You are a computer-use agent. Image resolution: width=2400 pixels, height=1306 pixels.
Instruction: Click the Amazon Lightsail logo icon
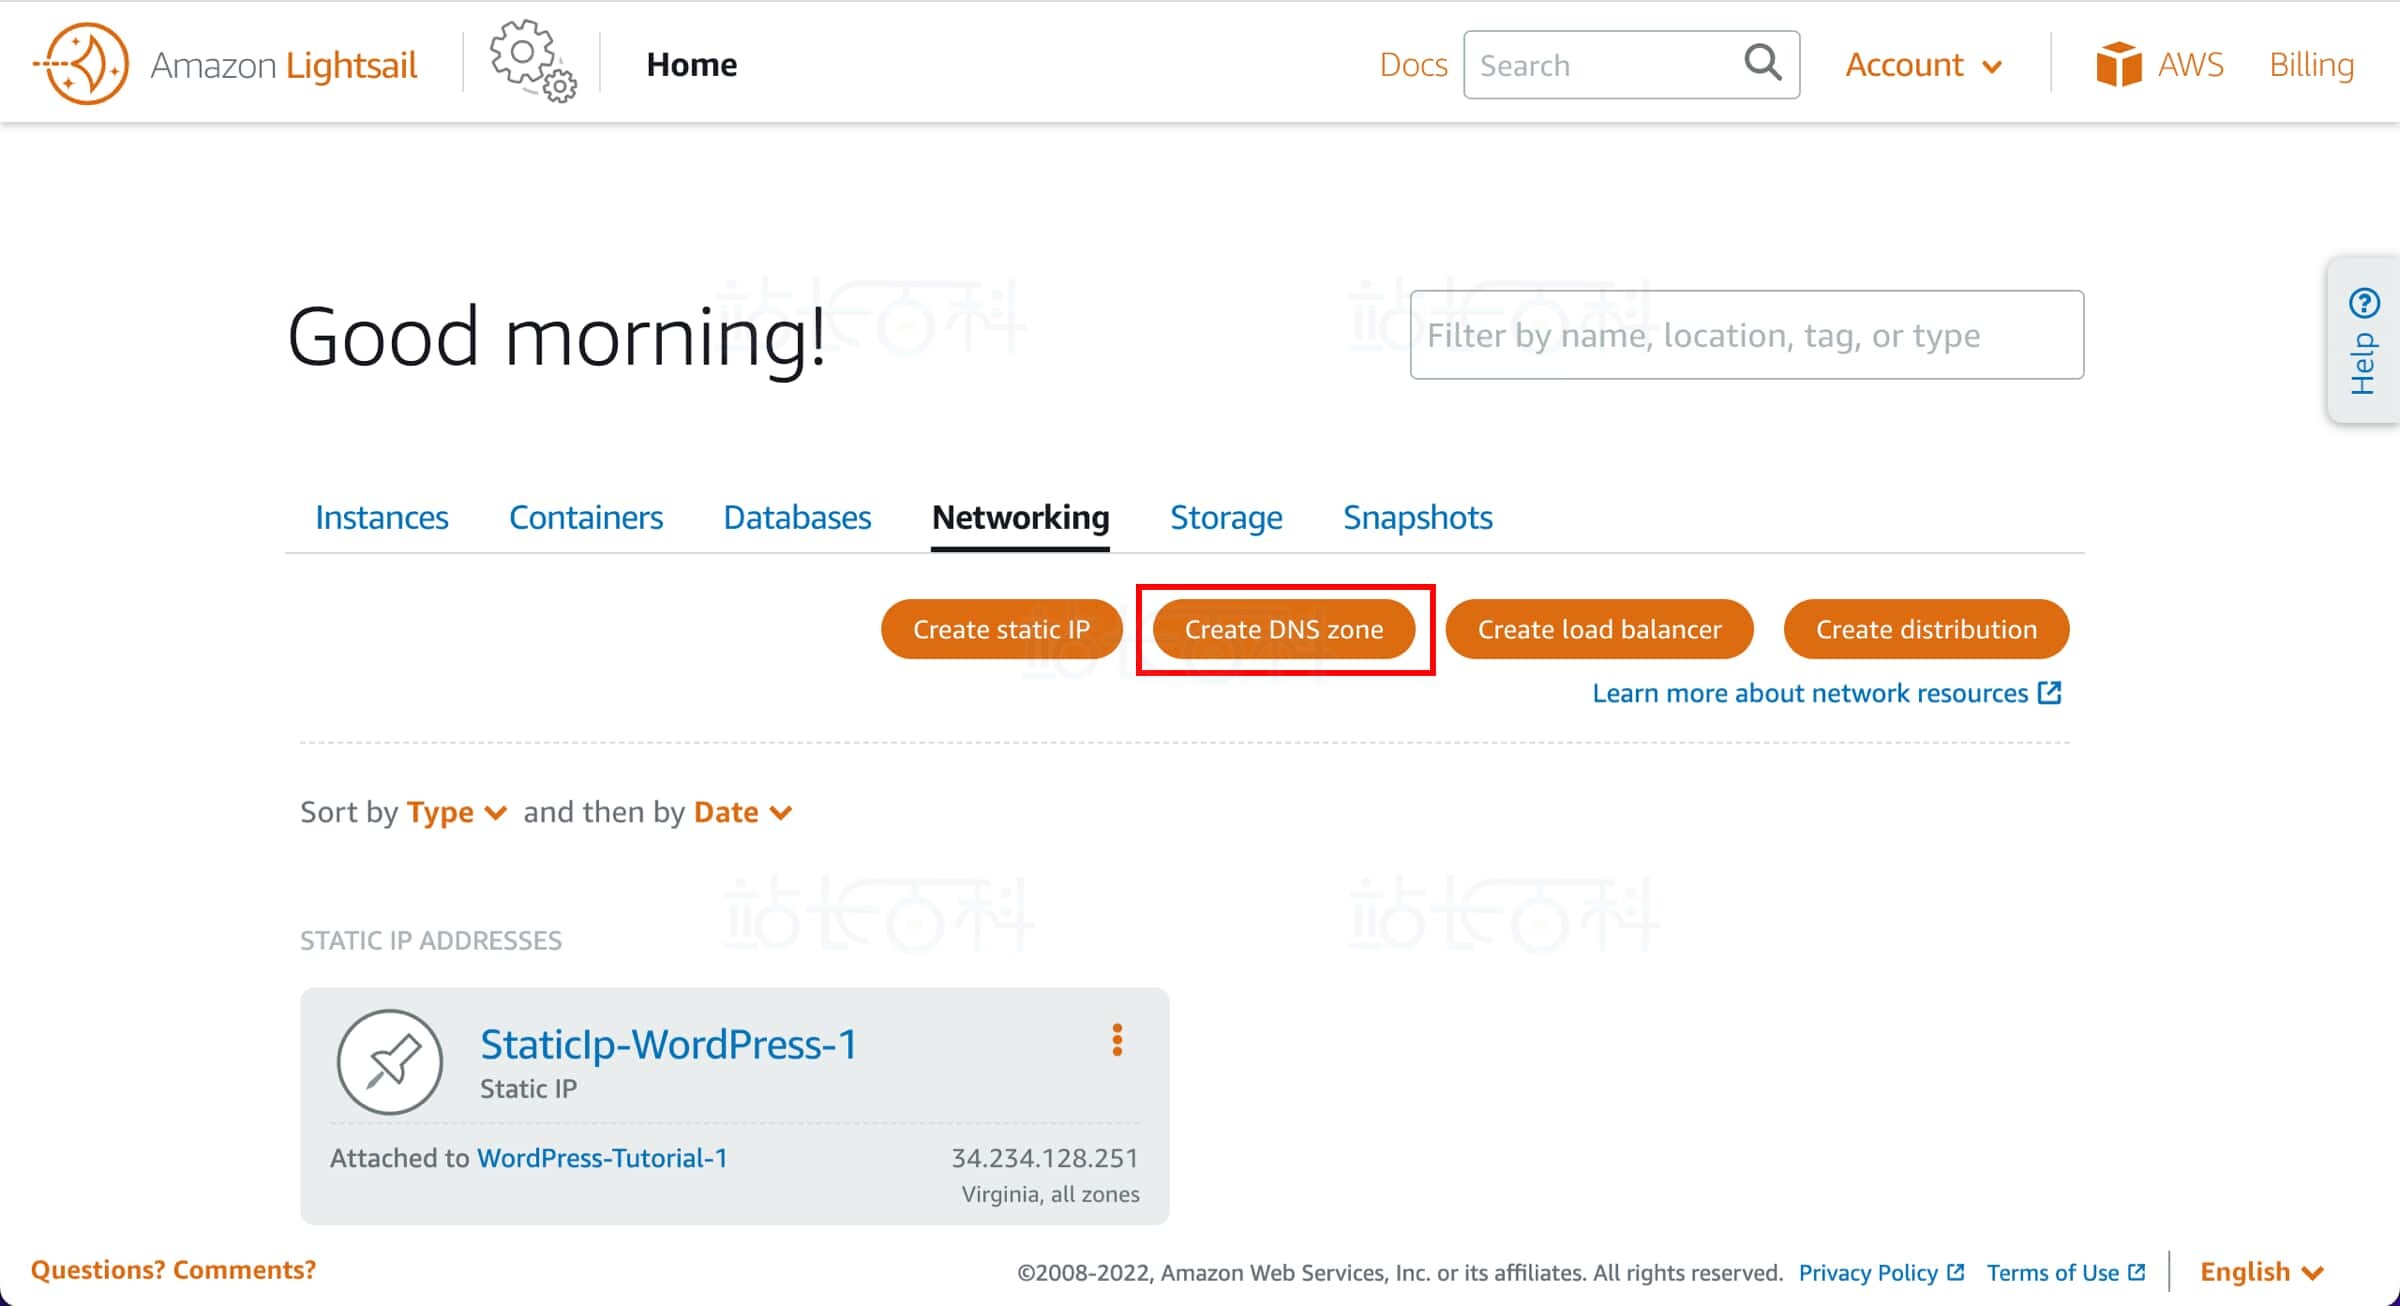[x=82, y=64]
